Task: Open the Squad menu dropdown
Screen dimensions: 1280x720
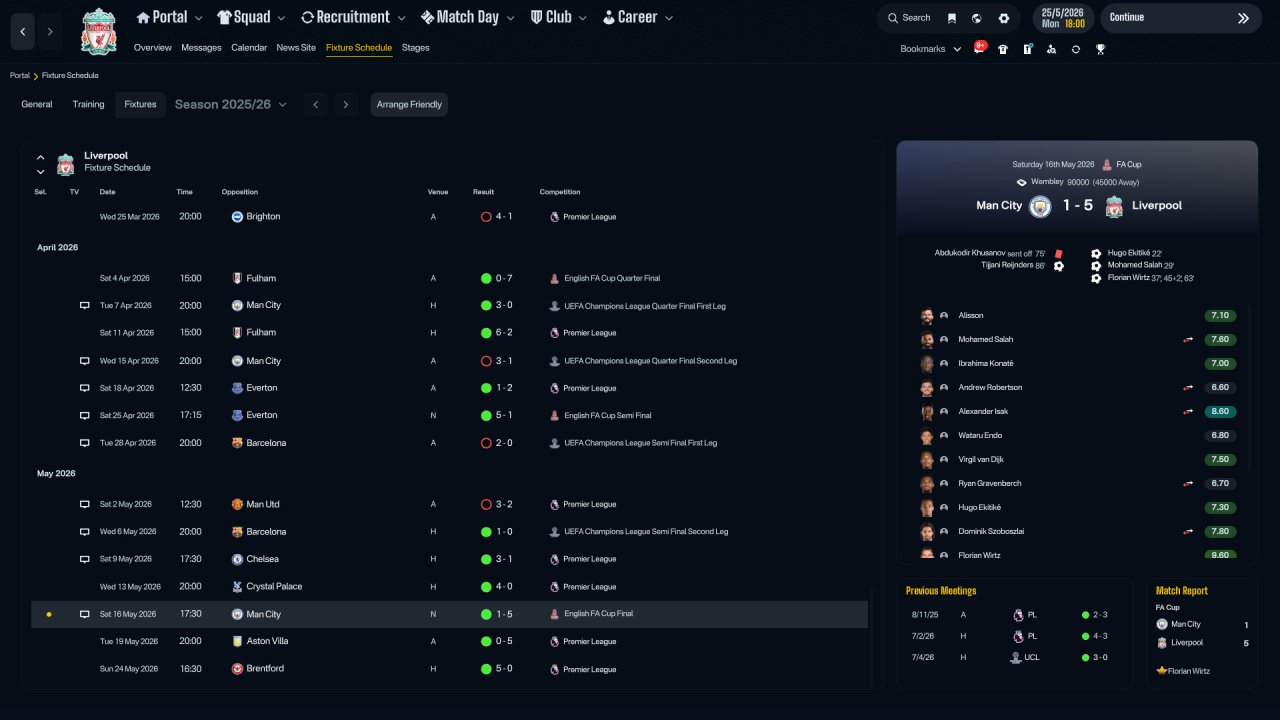Action: click(x=251, y=17)
